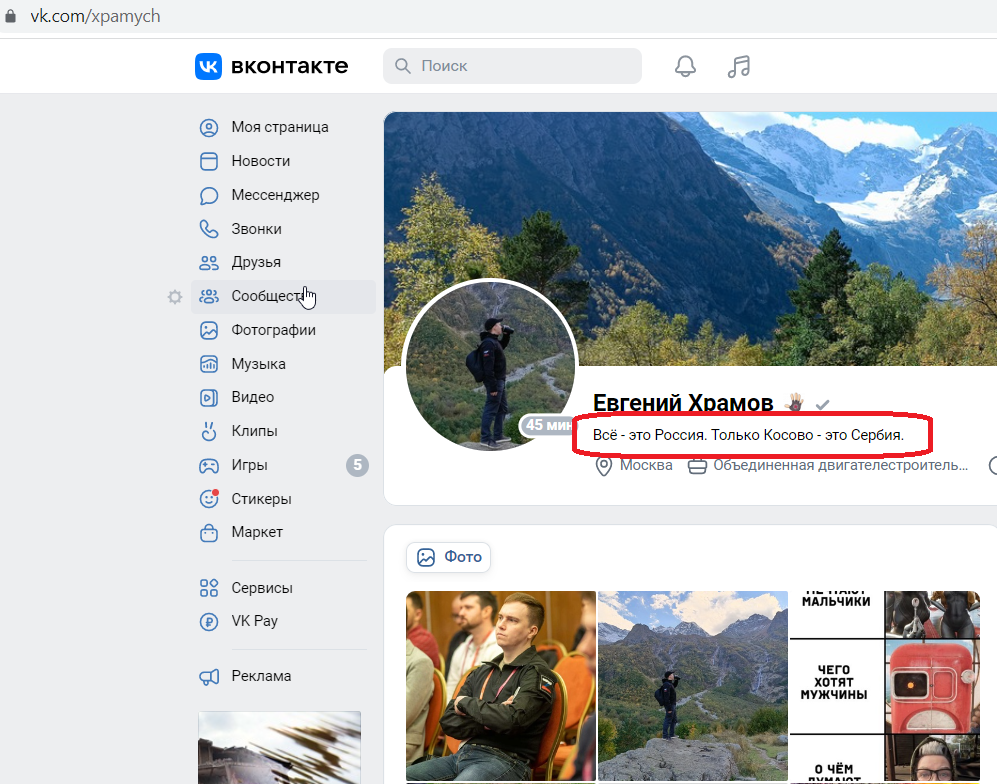Open notifications bell icon
This screenshot has height=784, width=997.
click(x=685, y=66)
